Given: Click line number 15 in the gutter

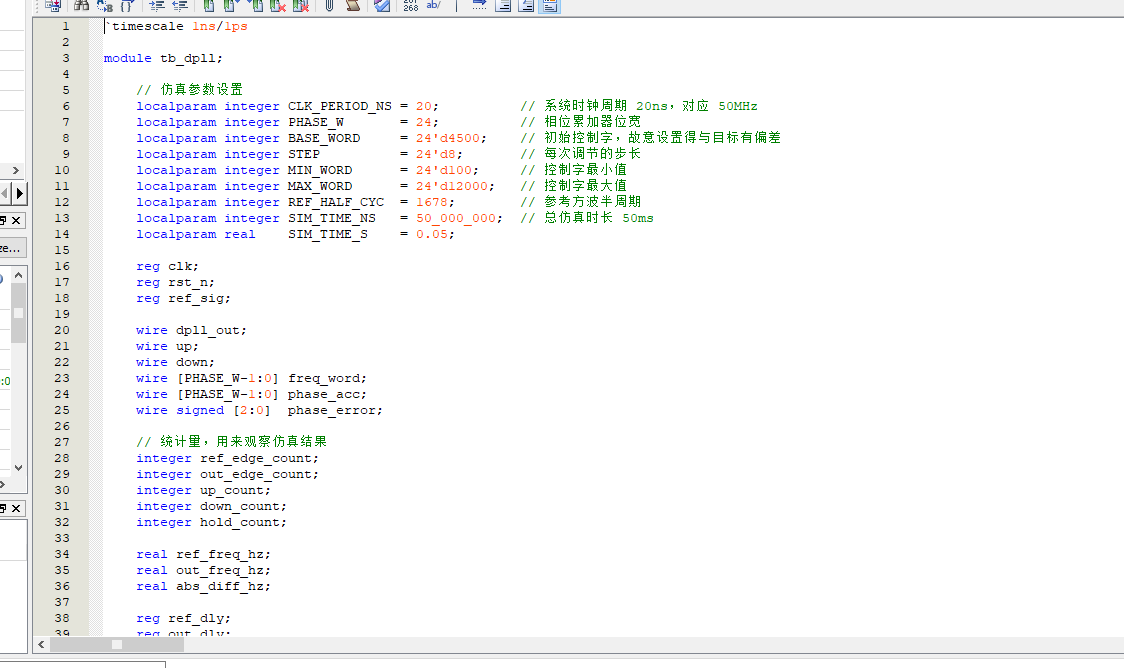Looking at the screenshot, I should tap(62, 250).
